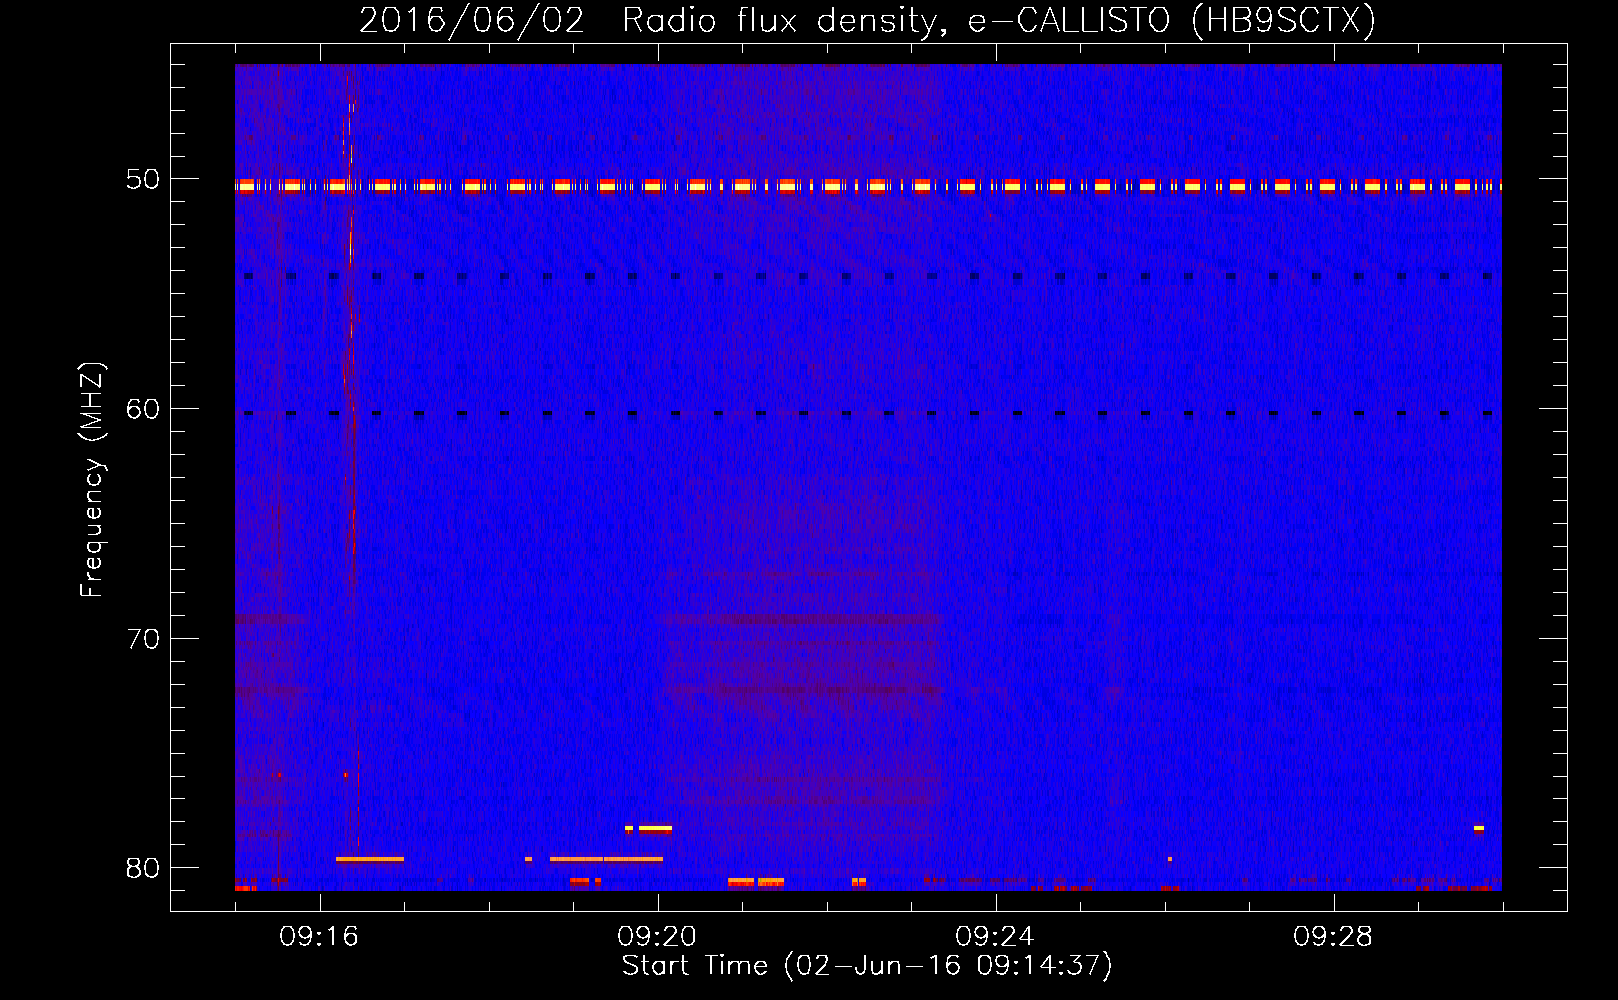Viewport: 1618px width, 1000px height.
Task: Click the 09:20 time tick label
Action: click(x=657, y=937)
